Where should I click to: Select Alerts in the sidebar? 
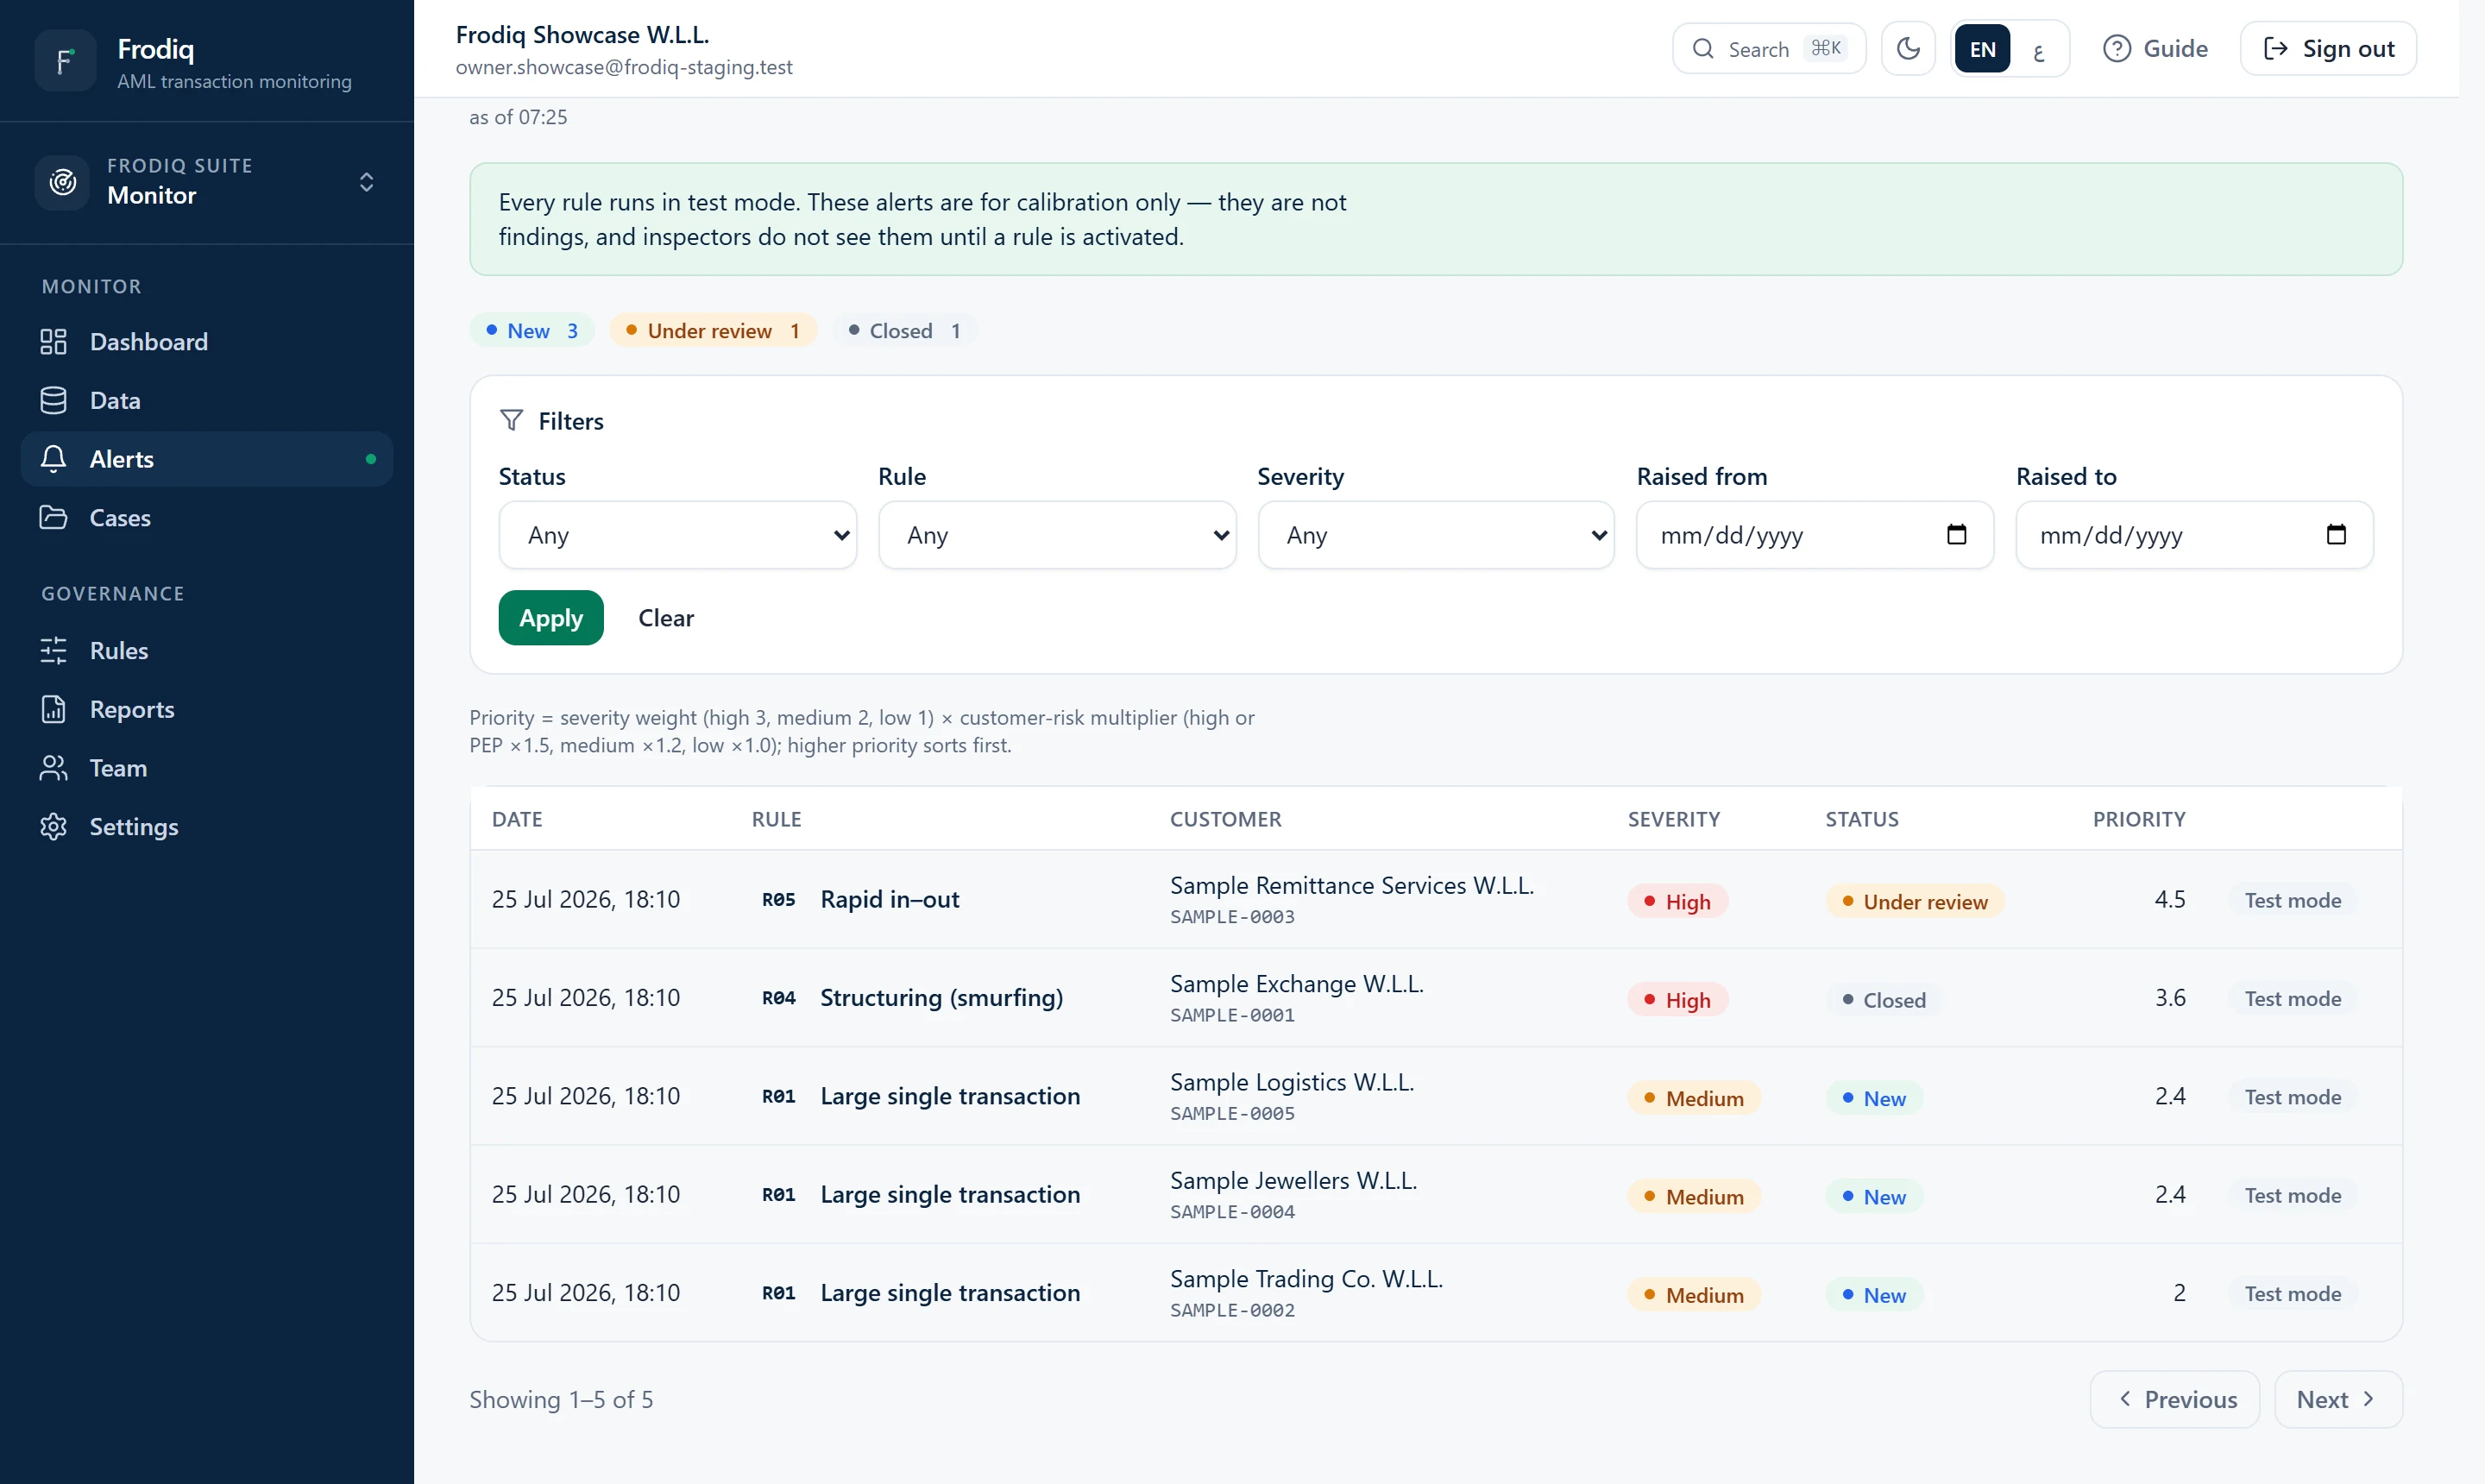207,459
